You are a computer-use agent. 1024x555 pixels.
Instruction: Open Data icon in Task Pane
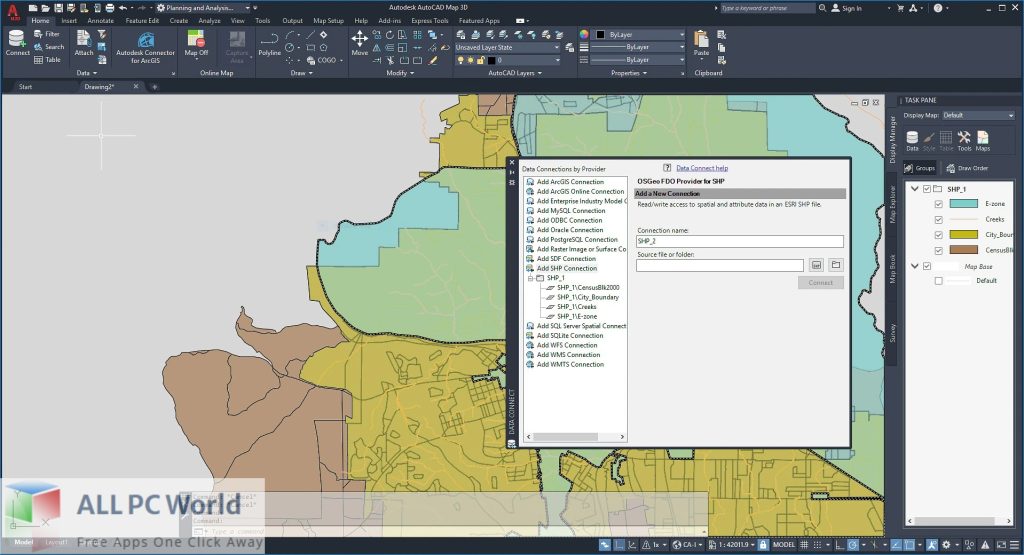point(912,140)
